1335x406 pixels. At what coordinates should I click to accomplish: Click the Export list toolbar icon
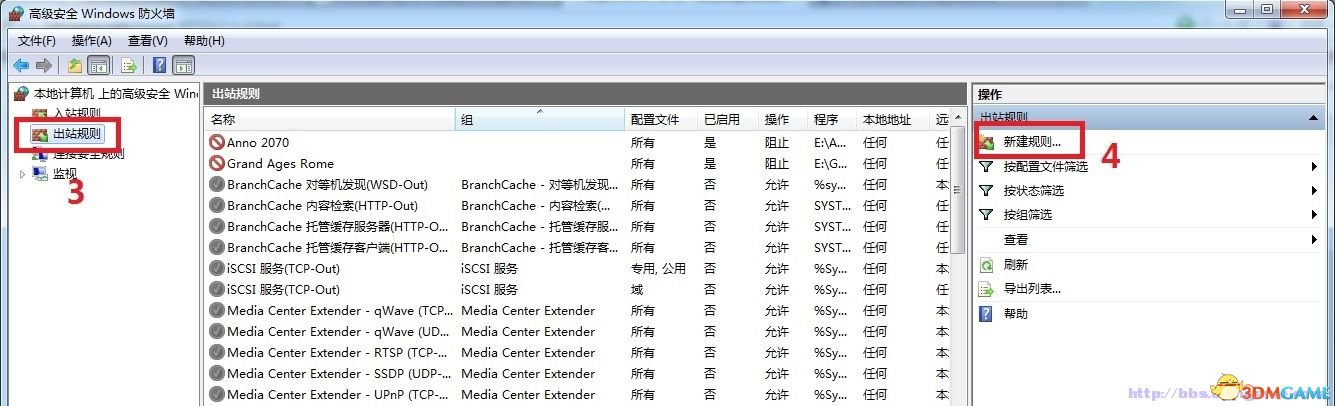tap(129, 65)
